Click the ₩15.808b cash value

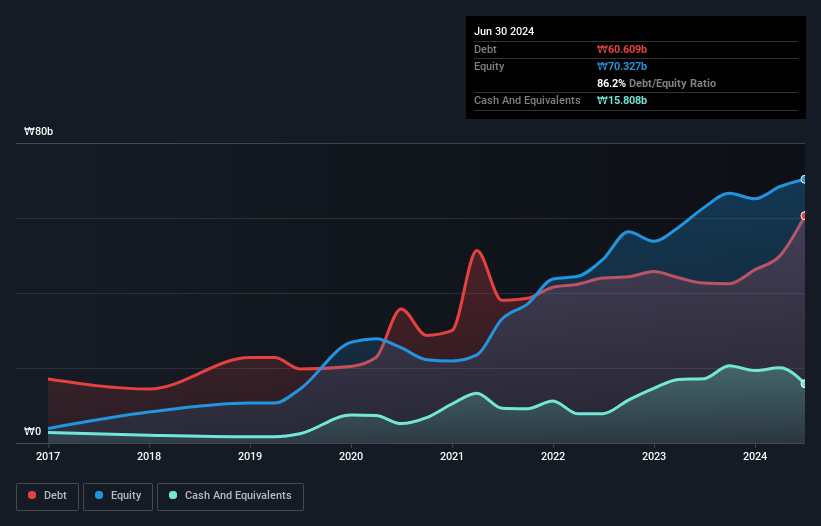pos(622,100)
